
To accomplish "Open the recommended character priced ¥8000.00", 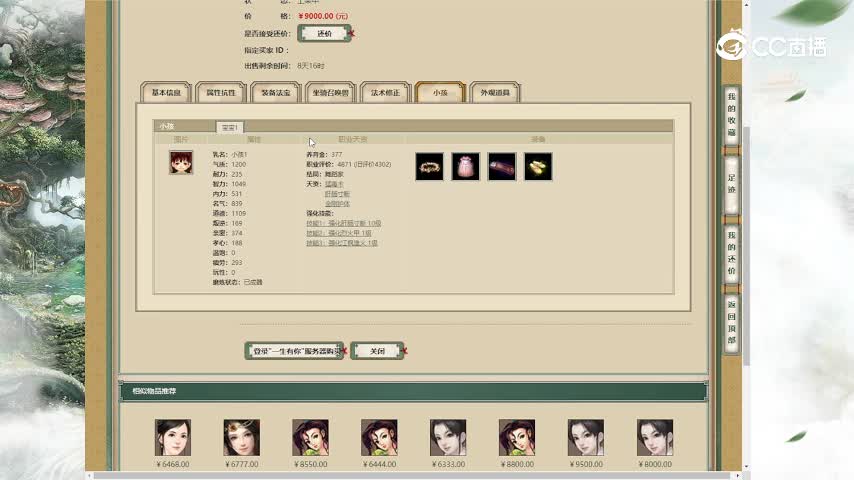I will (655, 438).
